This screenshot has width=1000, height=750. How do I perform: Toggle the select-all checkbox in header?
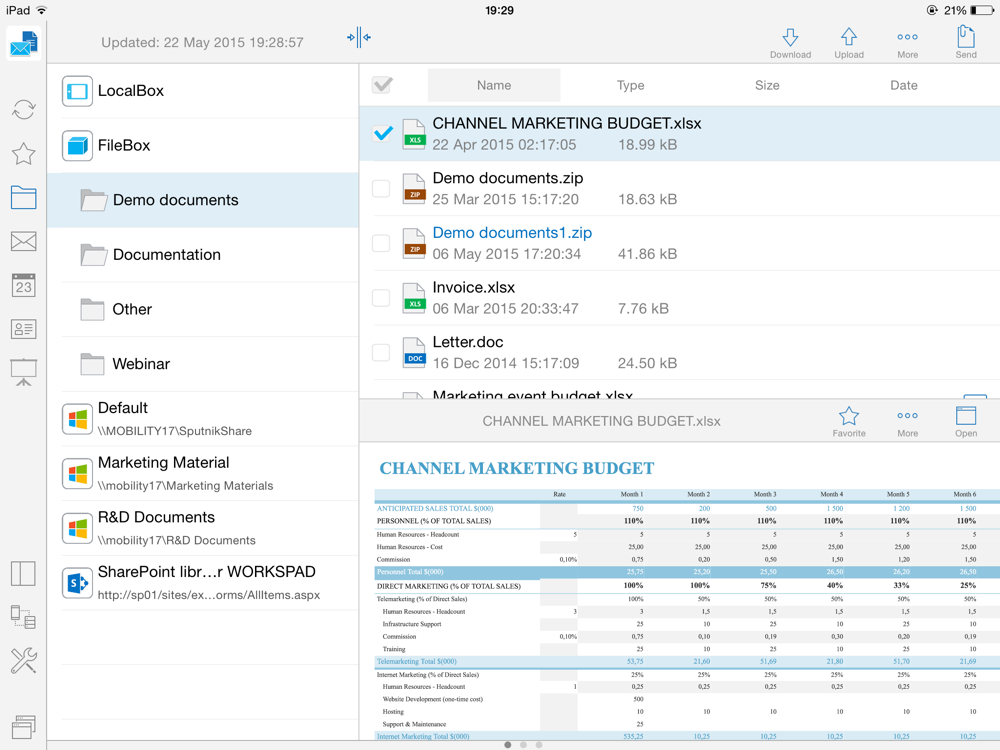click(382, 85)
